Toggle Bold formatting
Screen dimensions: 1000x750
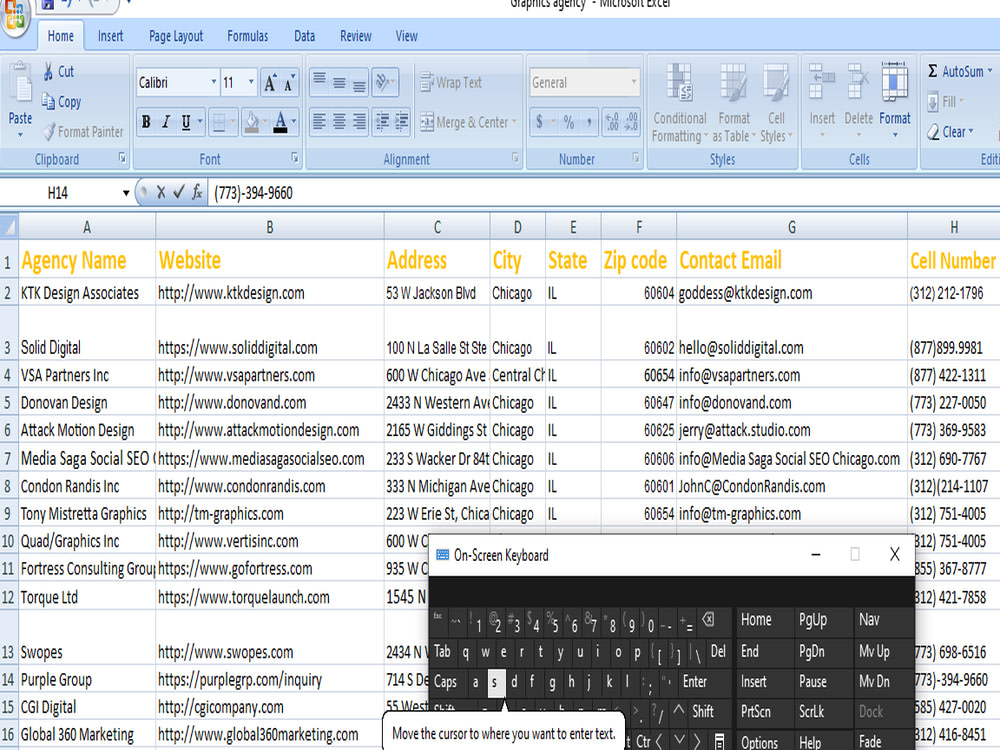[x=146, y=121]
